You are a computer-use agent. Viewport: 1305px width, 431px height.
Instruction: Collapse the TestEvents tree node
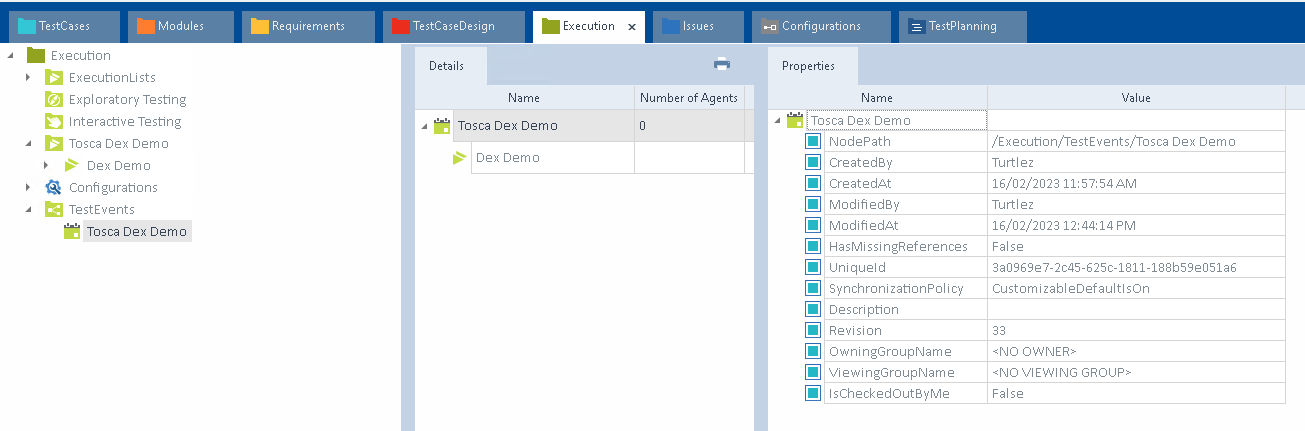tap(29, 210)
